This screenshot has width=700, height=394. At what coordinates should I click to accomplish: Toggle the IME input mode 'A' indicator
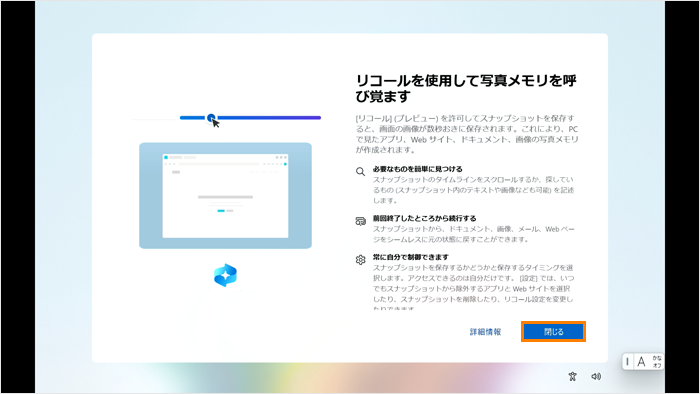pos(641,361)
